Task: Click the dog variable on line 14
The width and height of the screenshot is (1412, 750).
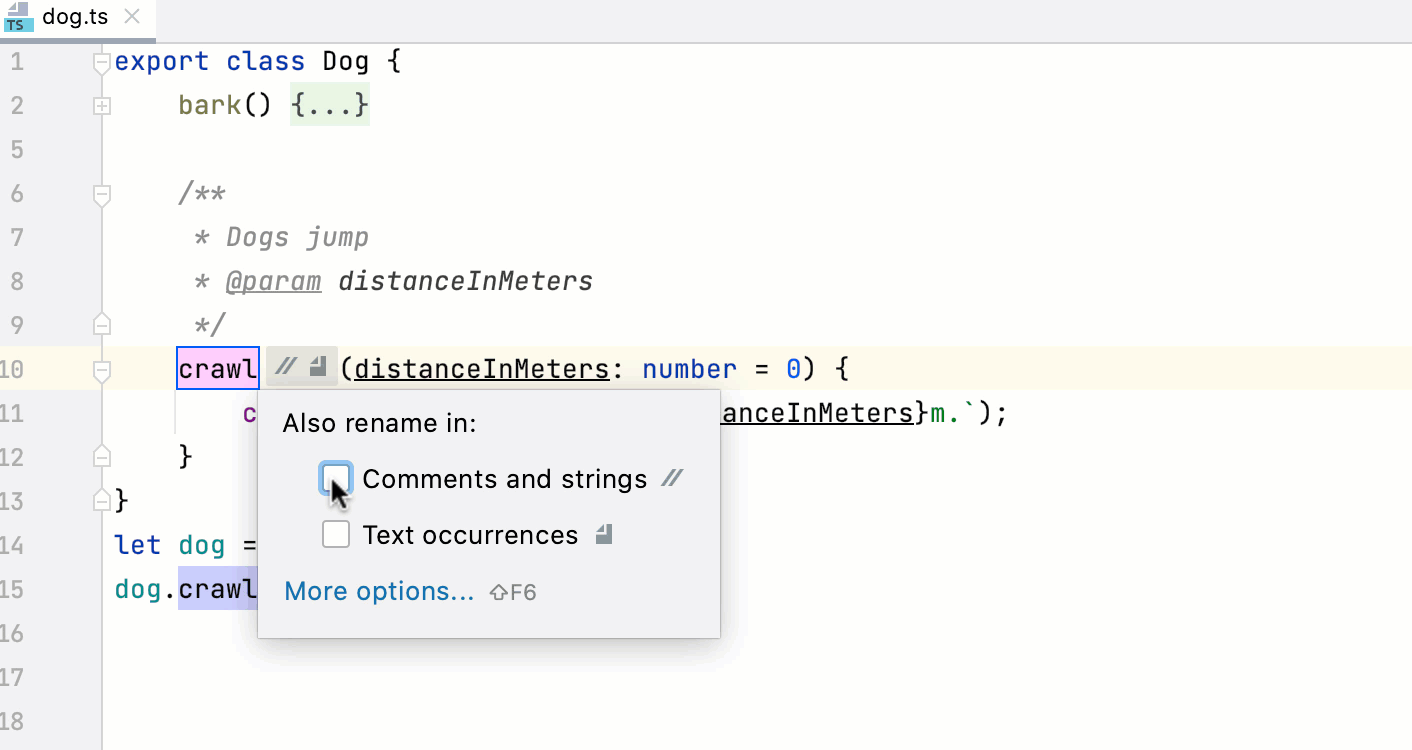Action: pos(201,545)
